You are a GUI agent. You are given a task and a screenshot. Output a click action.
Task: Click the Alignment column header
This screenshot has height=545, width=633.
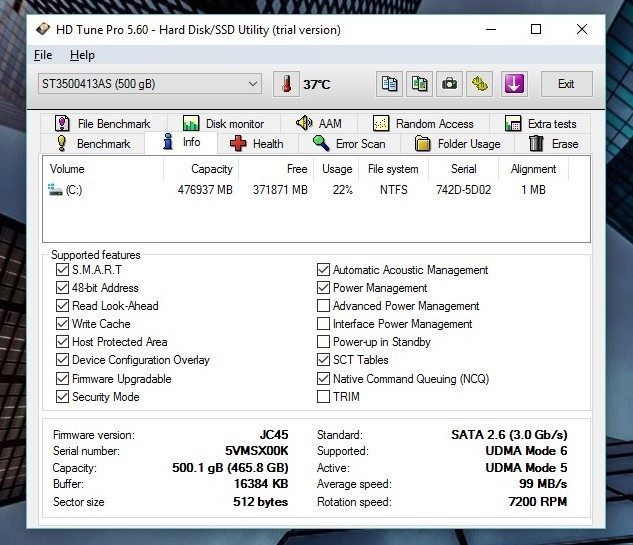click(534, 169)
